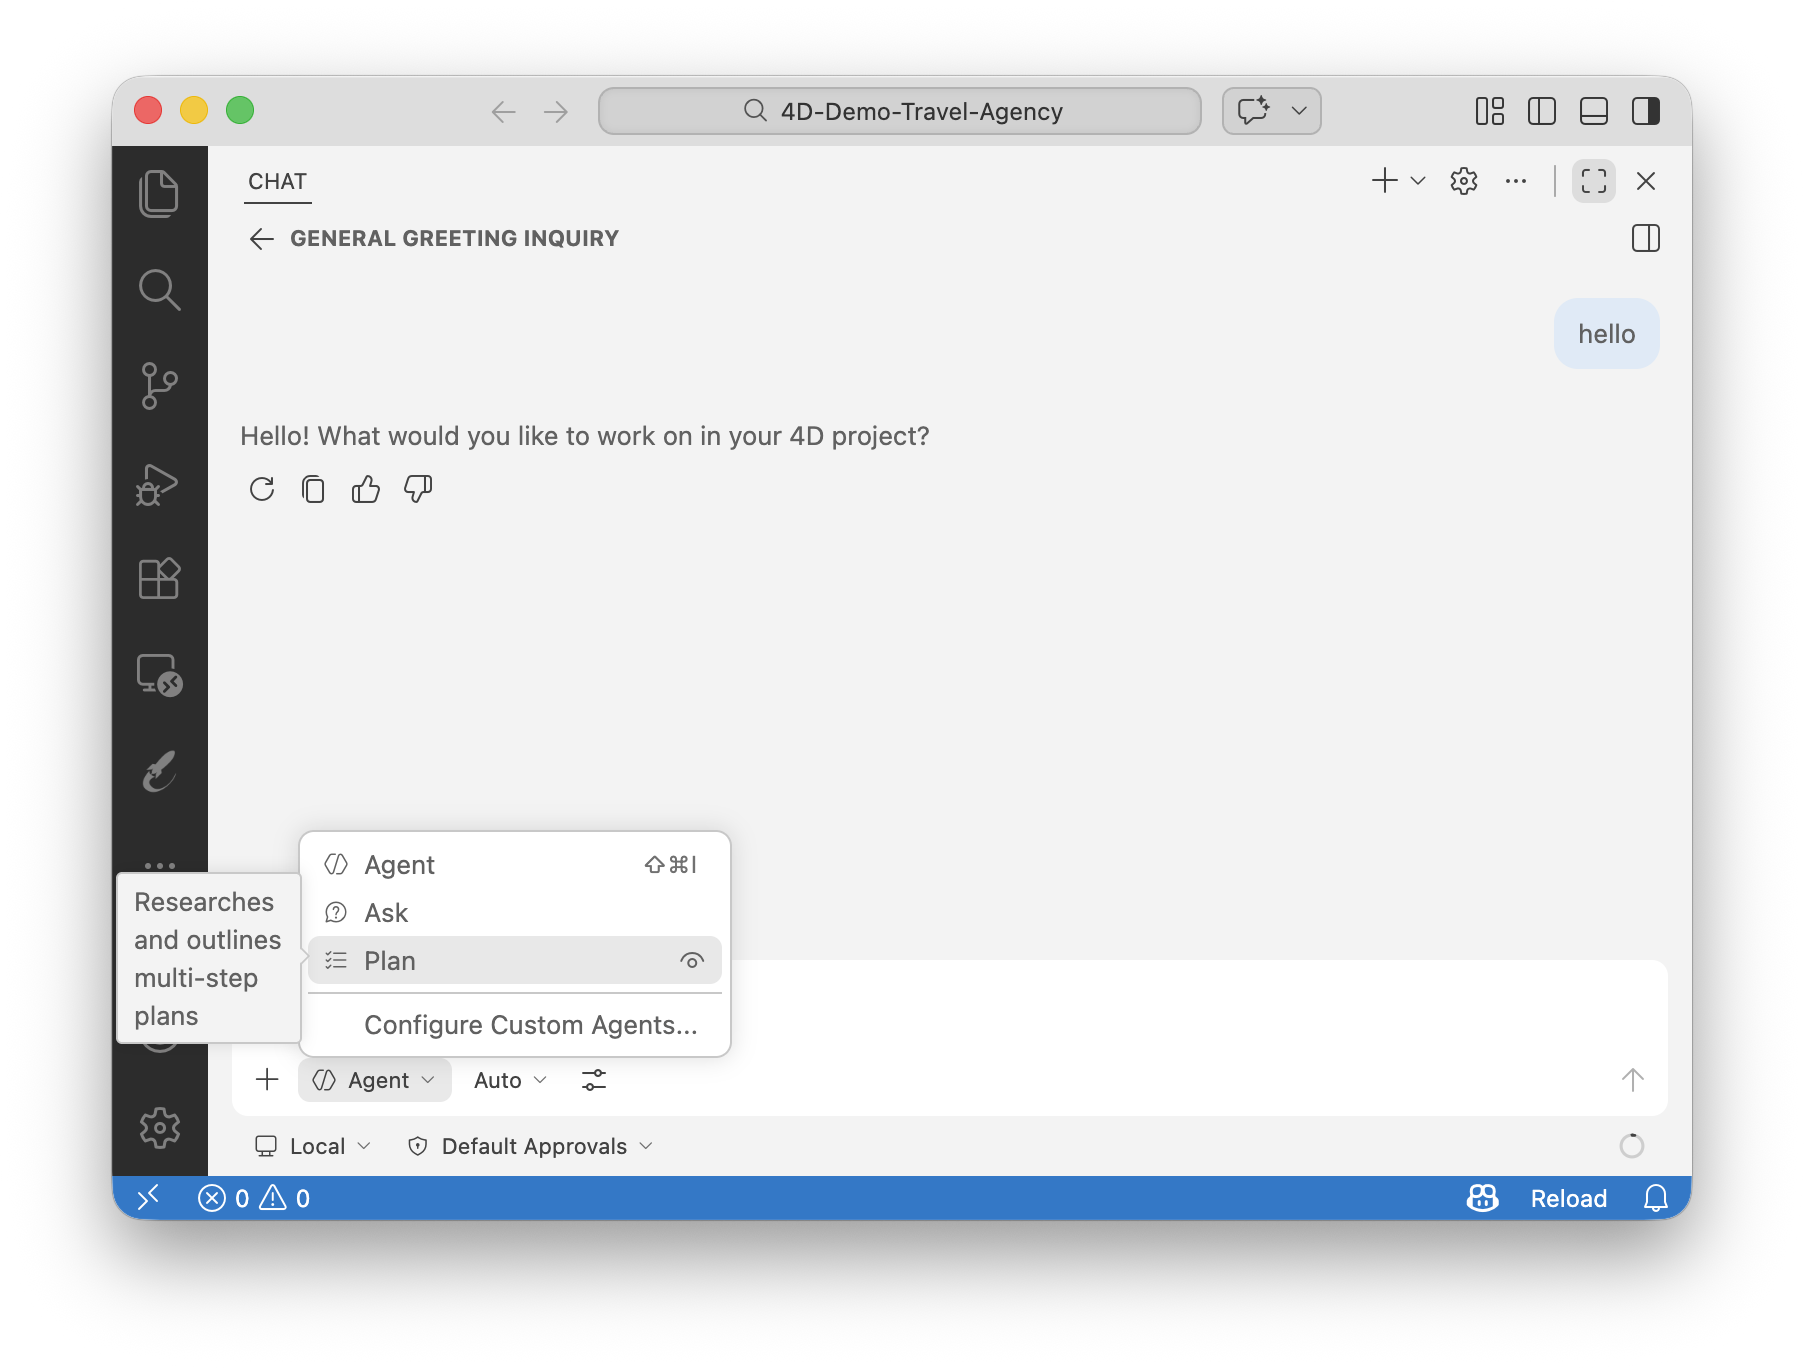1804x1368 pixels.
Task: Toggle the bottom panel layout
Action: click(x=1593, y=111)
